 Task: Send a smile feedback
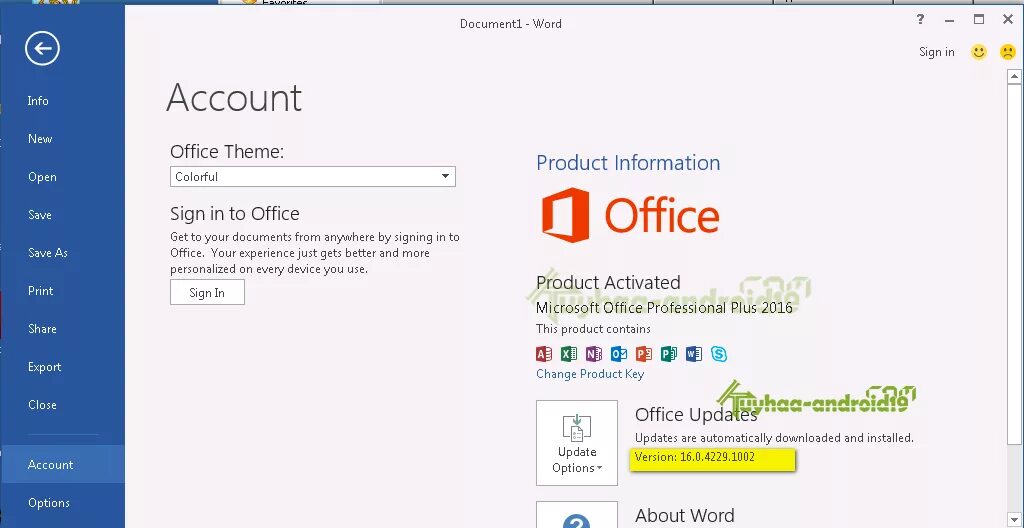pos(978,52)
